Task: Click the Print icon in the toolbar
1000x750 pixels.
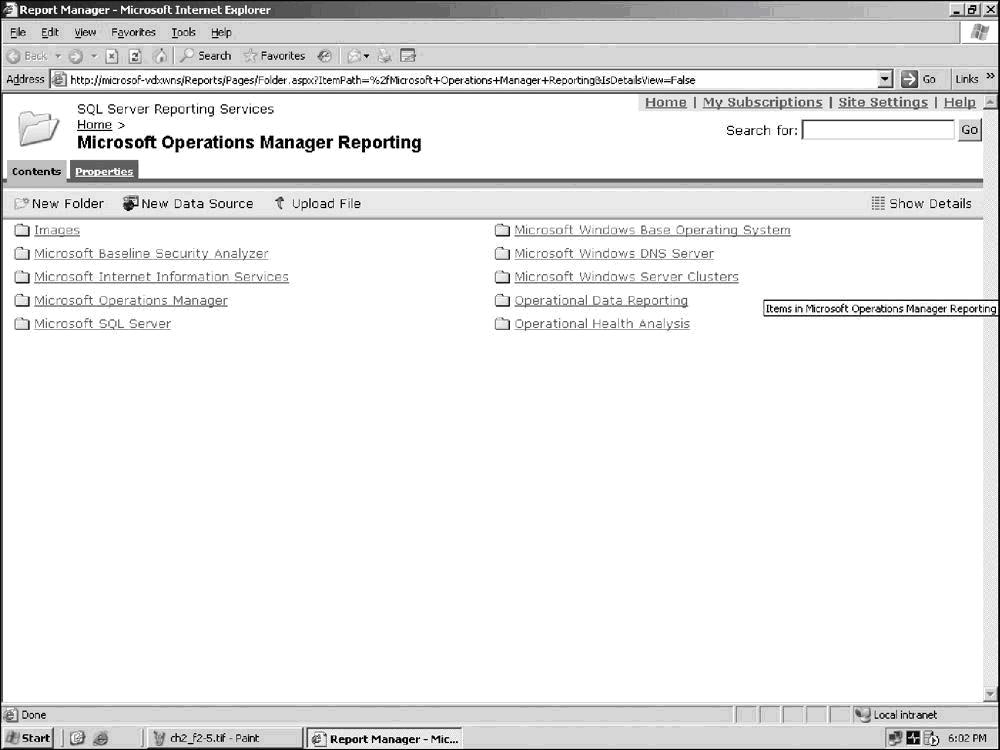Action: [x=384, y=56]
